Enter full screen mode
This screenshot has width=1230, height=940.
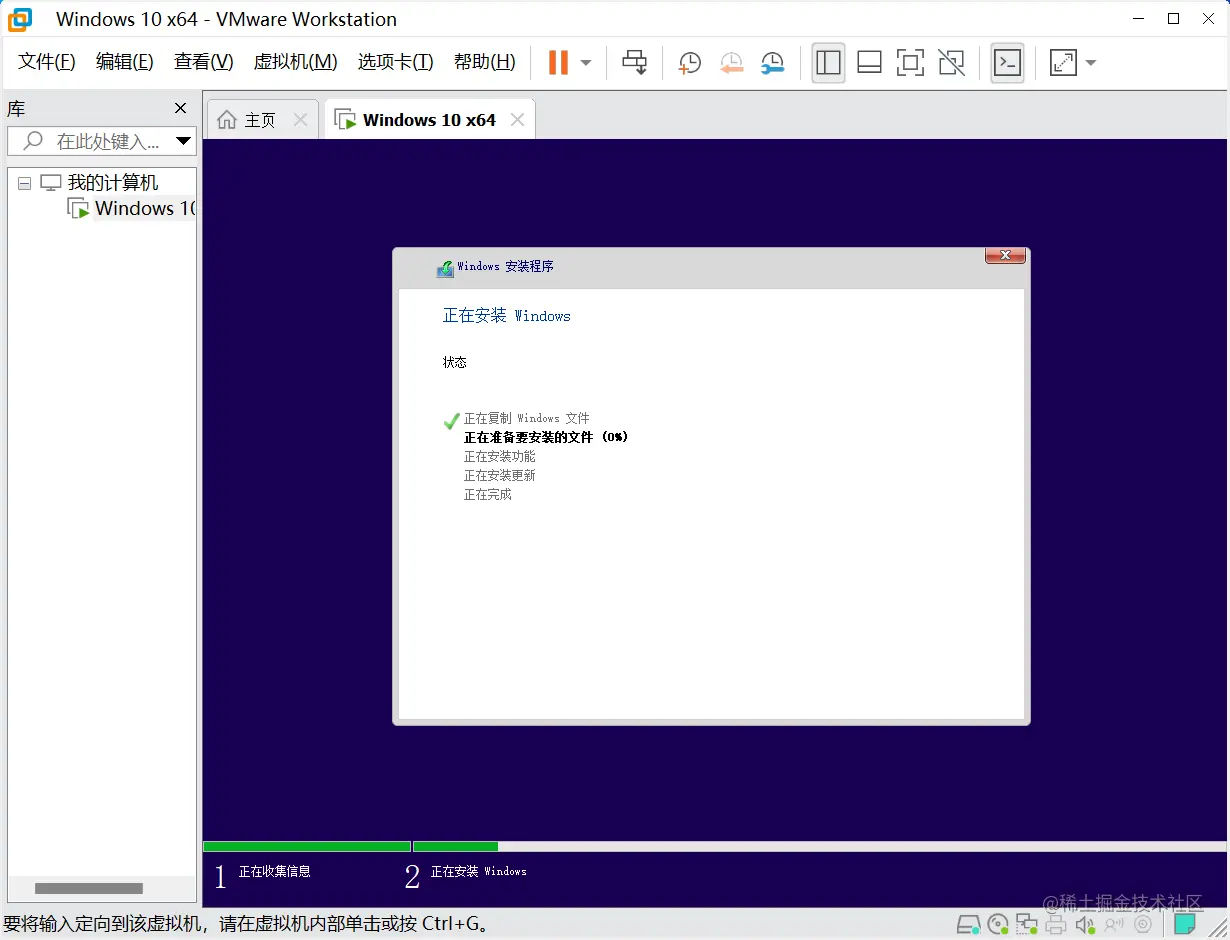tap(910, 63)
